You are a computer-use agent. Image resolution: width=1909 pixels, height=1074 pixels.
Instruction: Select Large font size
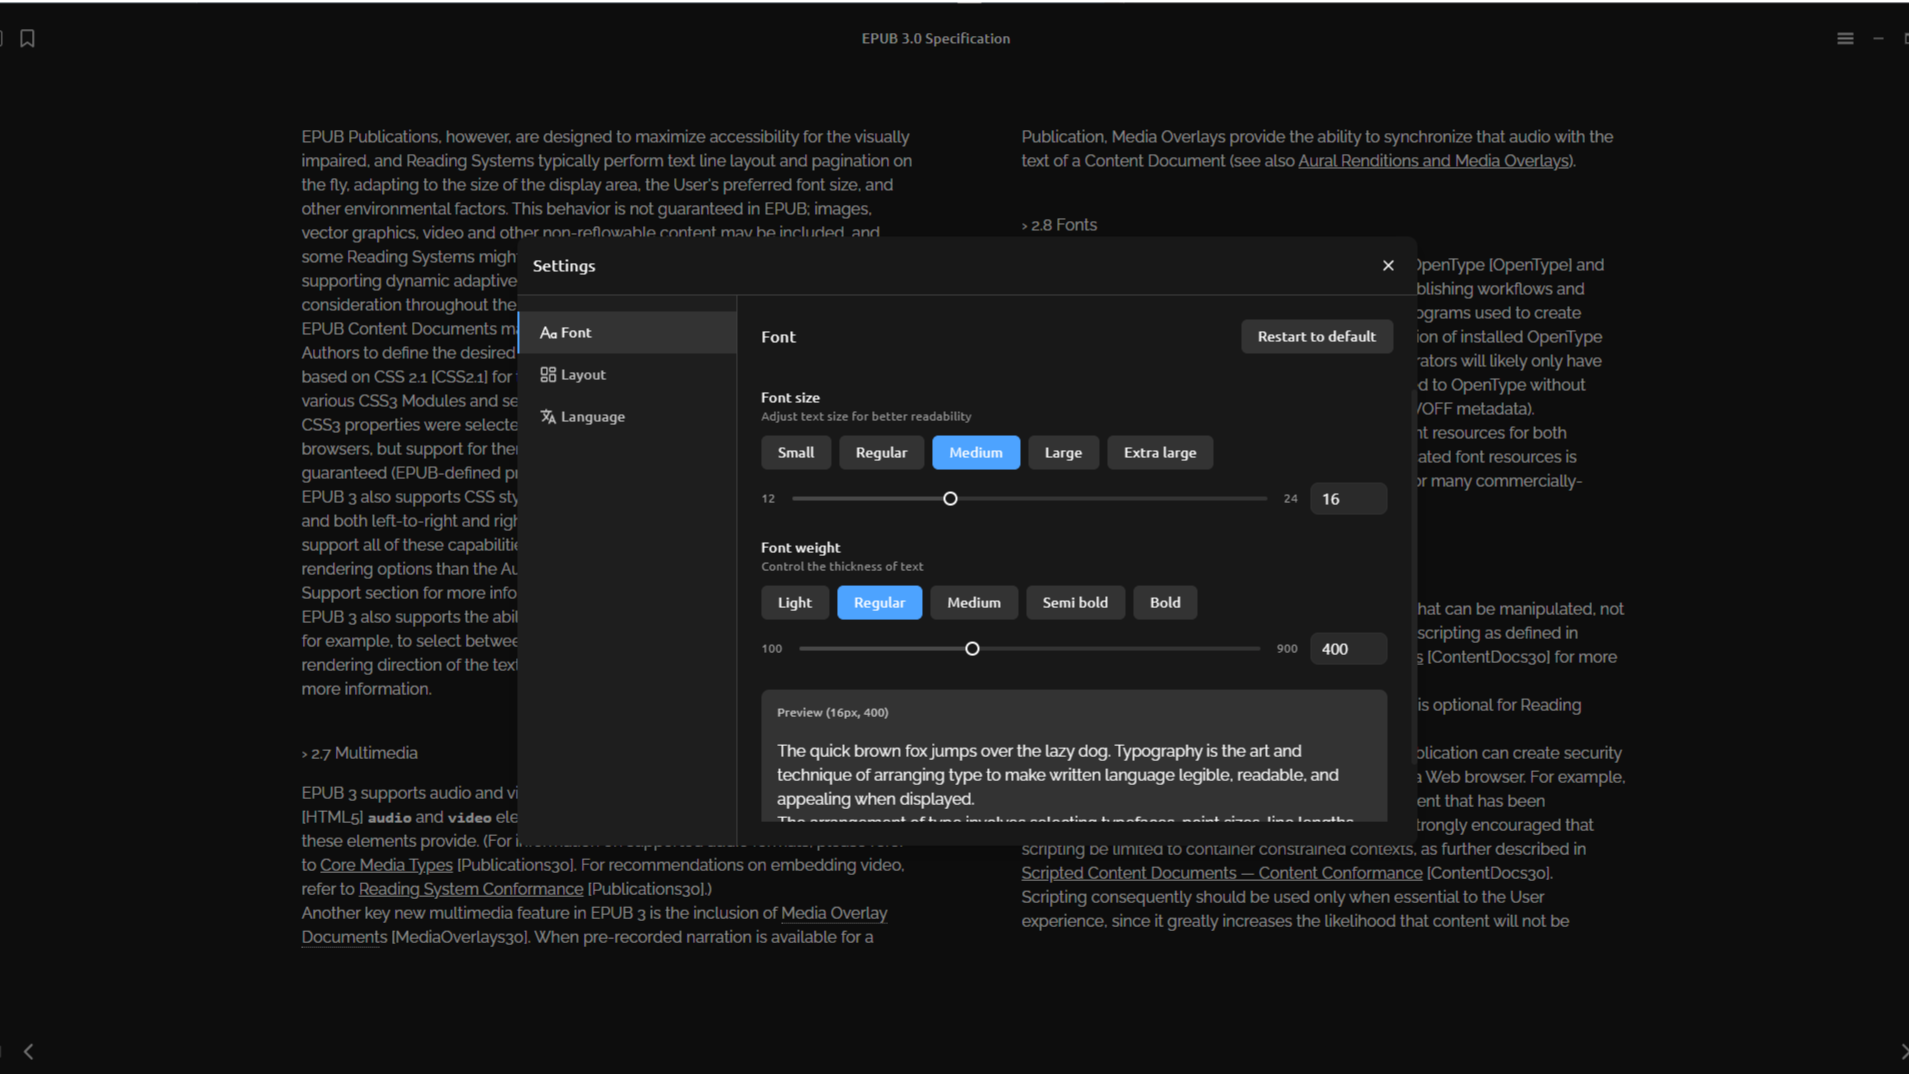tap(1063, 452)
